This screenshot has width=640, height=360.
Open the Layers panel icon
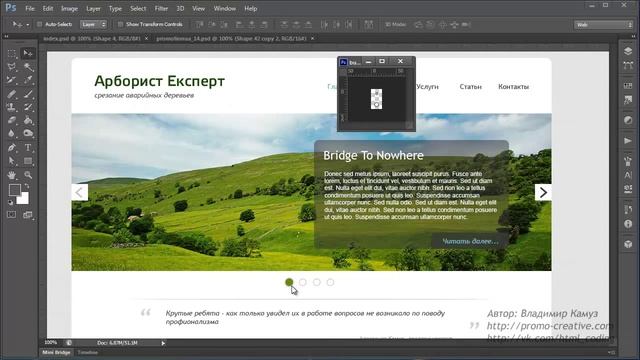(628, 51)
